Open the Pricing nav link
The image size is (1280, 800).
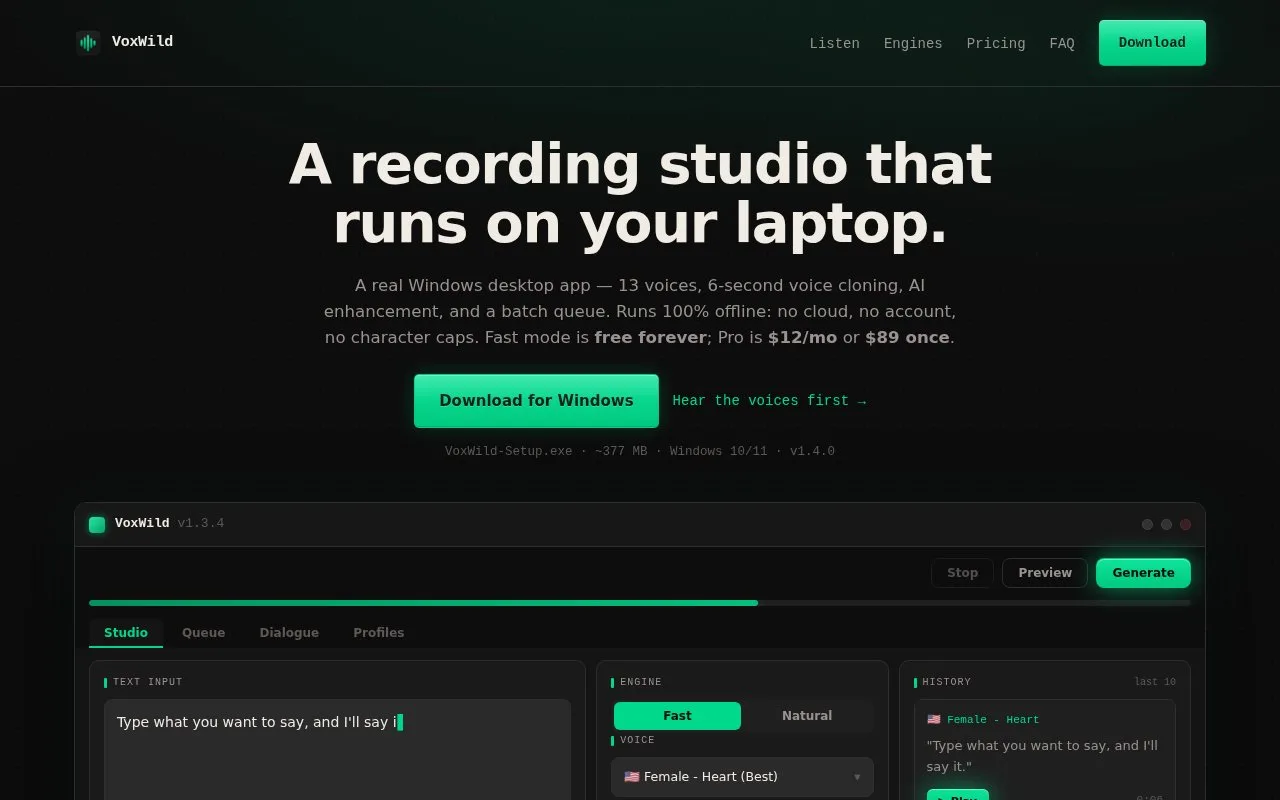[996, 44]
